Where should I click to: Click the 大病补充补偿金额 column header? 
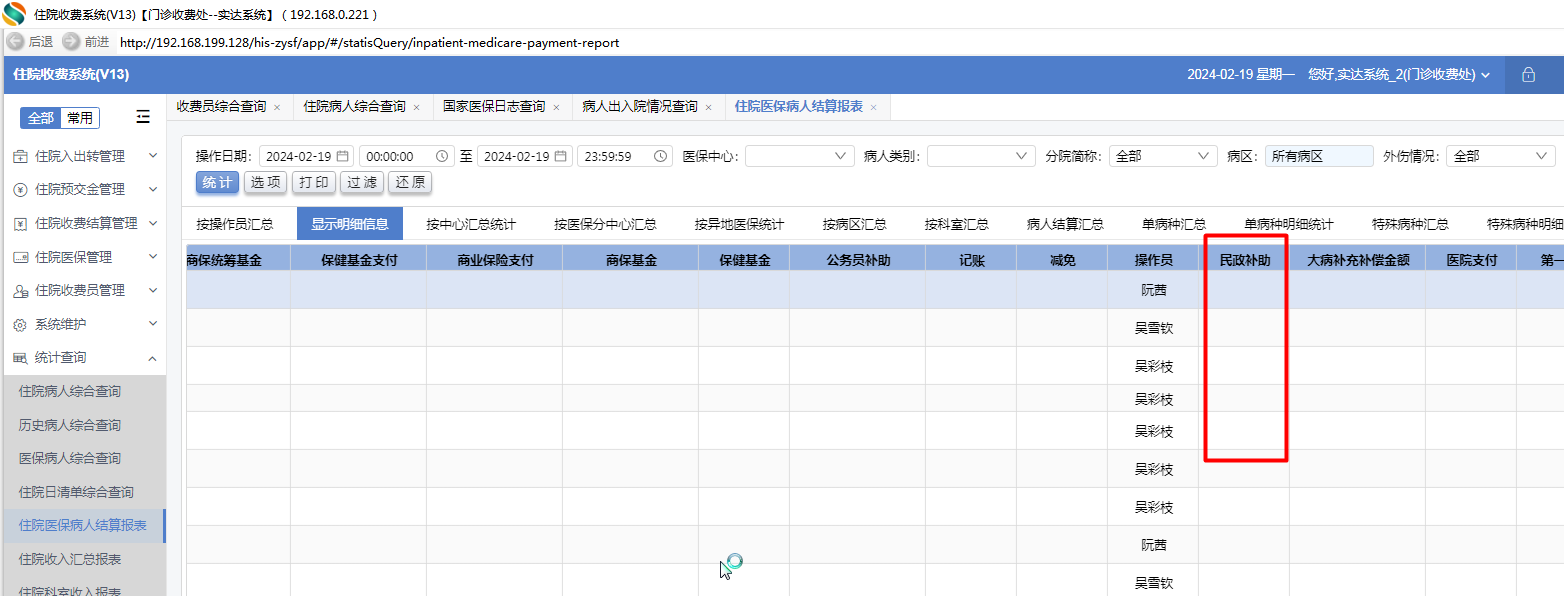(1358, 260)
